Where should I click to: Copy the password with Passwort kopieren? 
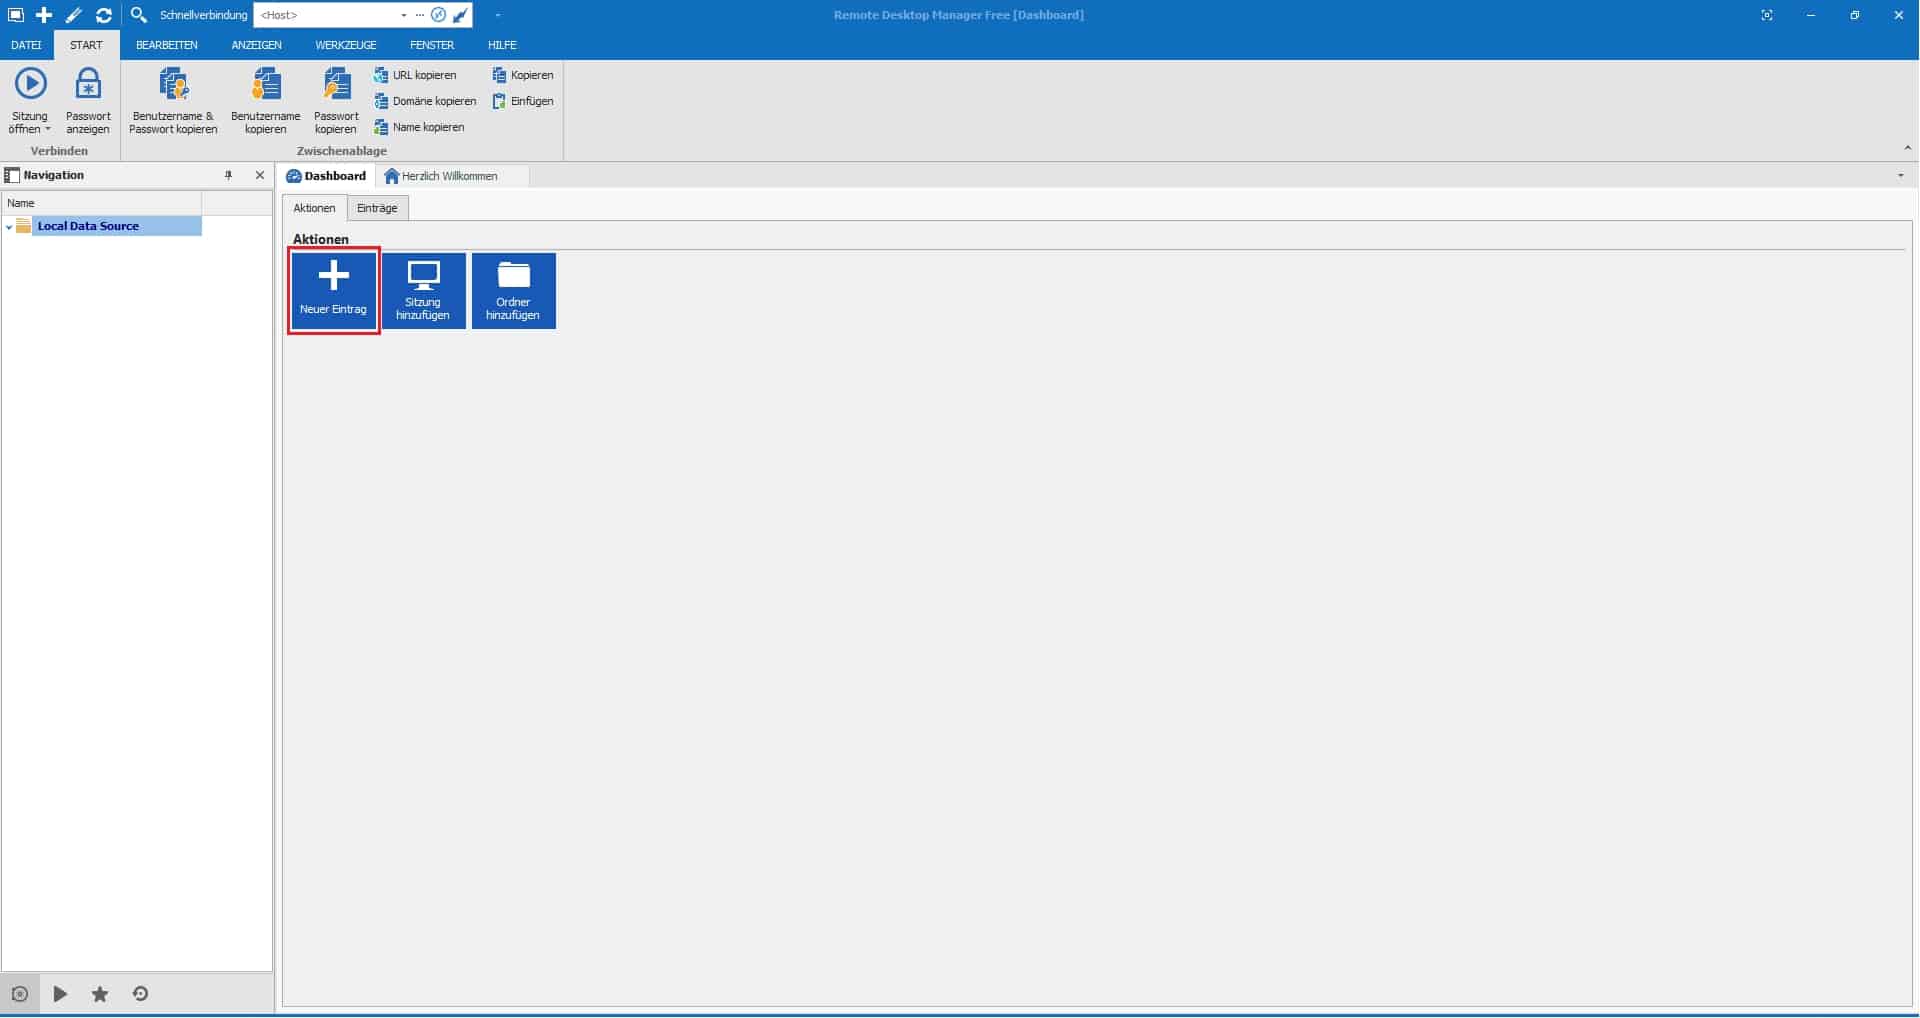pyautogui.click(x=335, y=100)
